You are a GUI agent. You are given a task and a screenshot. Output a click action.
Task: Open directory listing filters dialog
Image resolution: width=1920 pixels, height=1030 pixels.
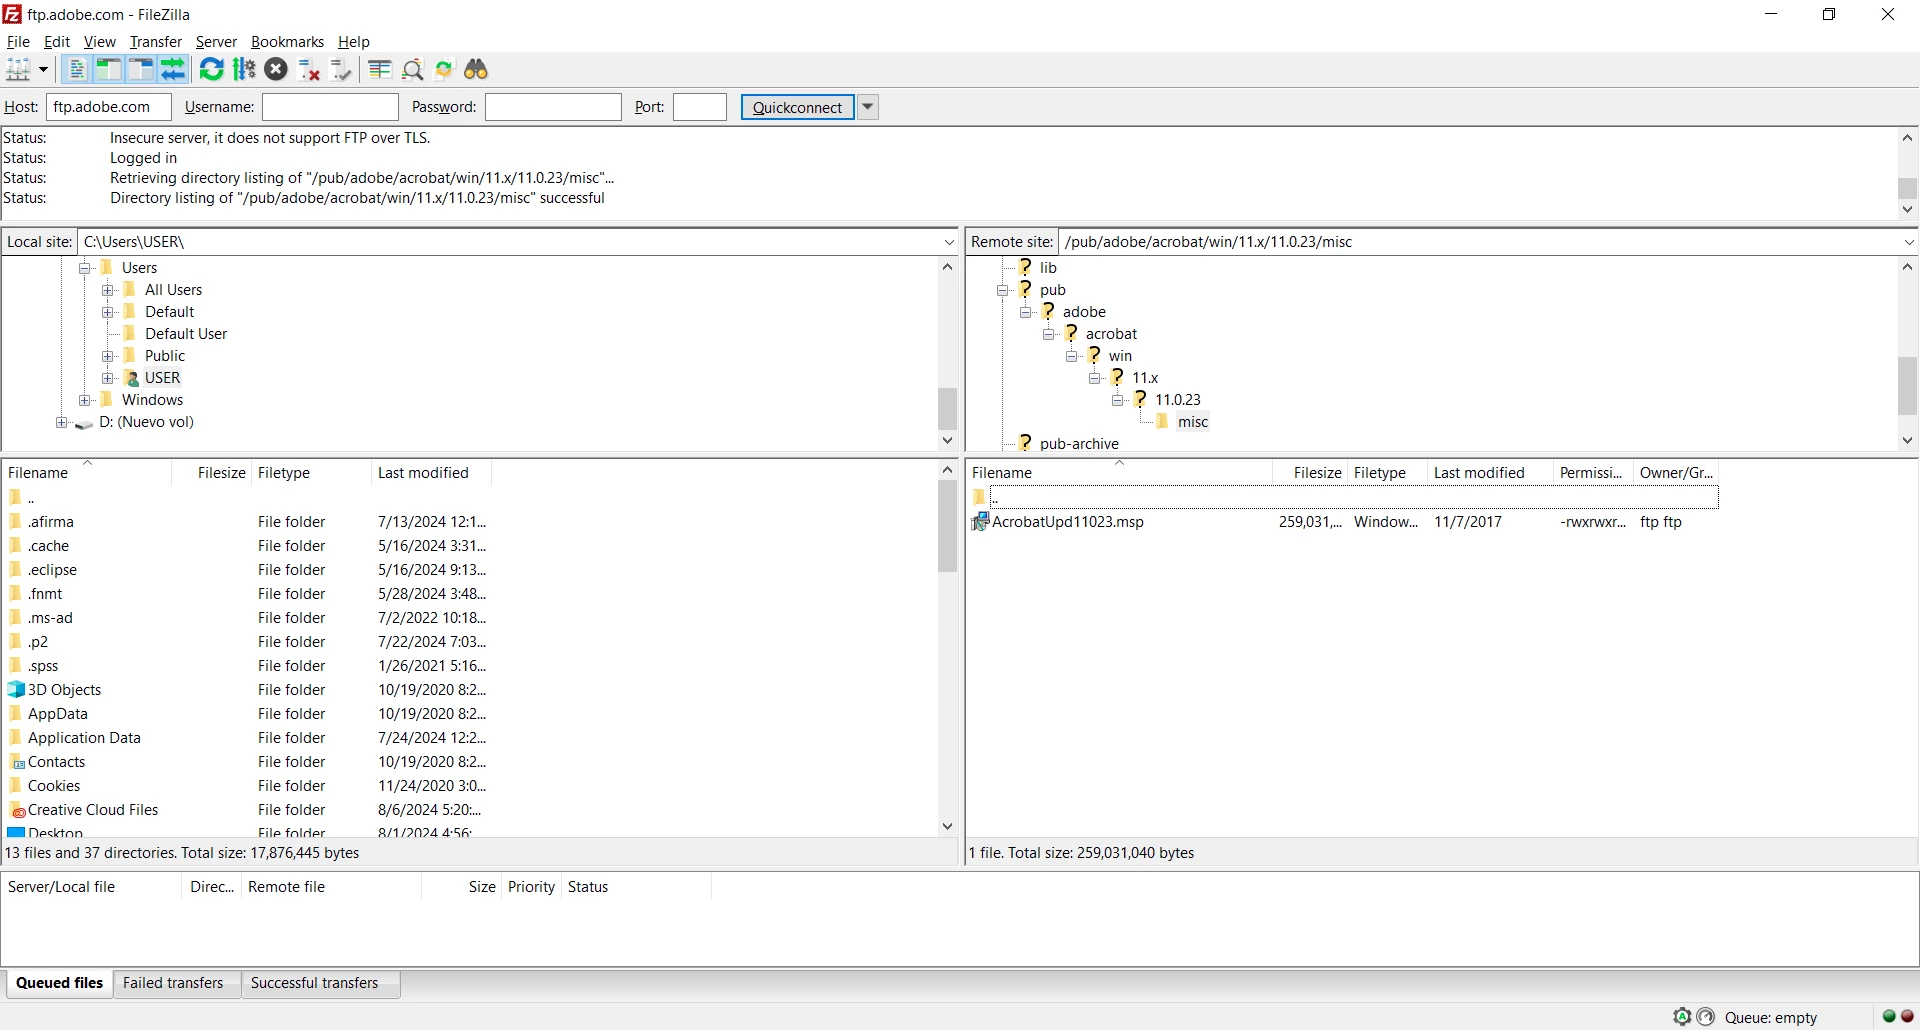(x=380, y=69)
